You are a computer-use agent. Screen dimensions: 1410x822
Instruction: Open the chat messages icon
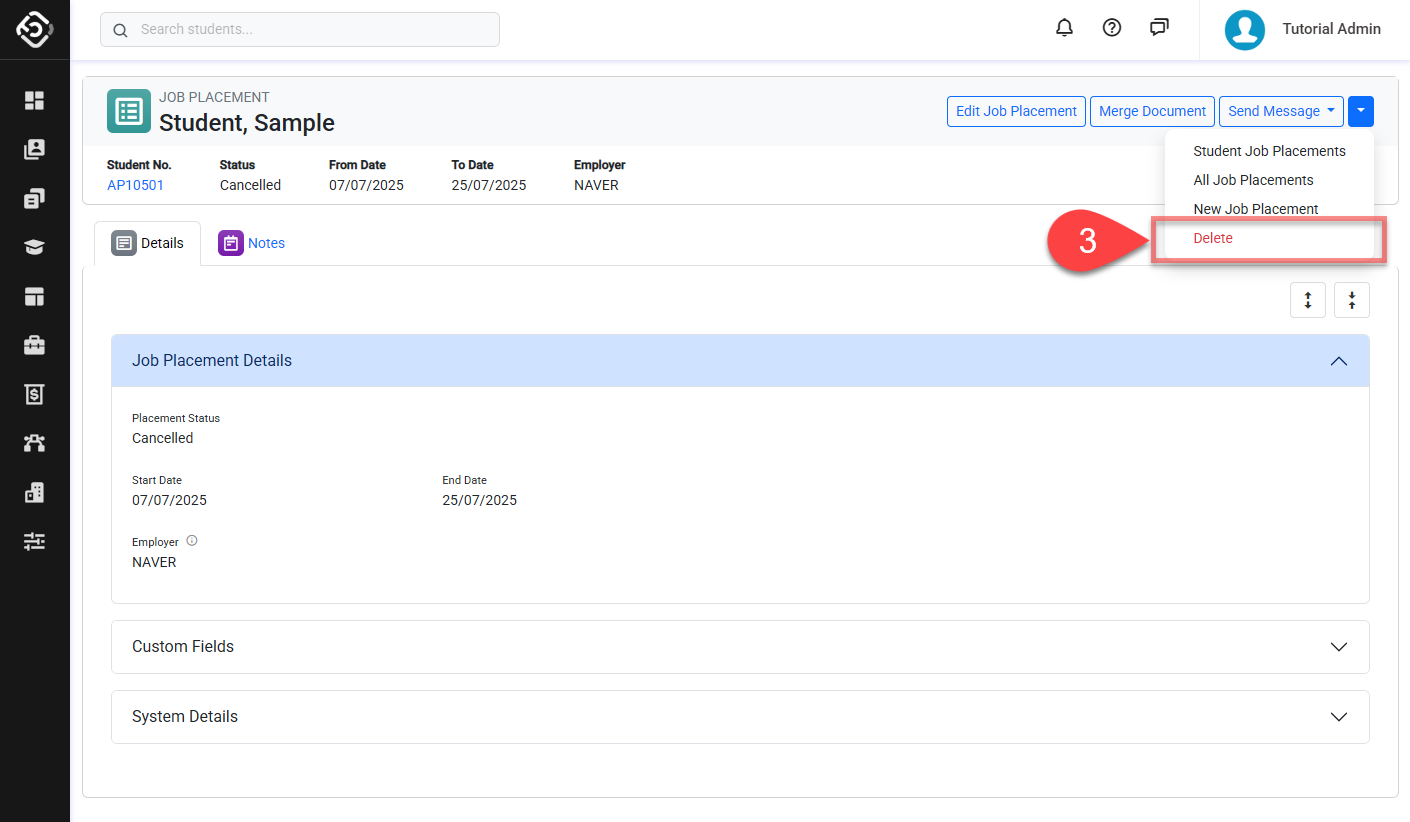pos(1159,28)
